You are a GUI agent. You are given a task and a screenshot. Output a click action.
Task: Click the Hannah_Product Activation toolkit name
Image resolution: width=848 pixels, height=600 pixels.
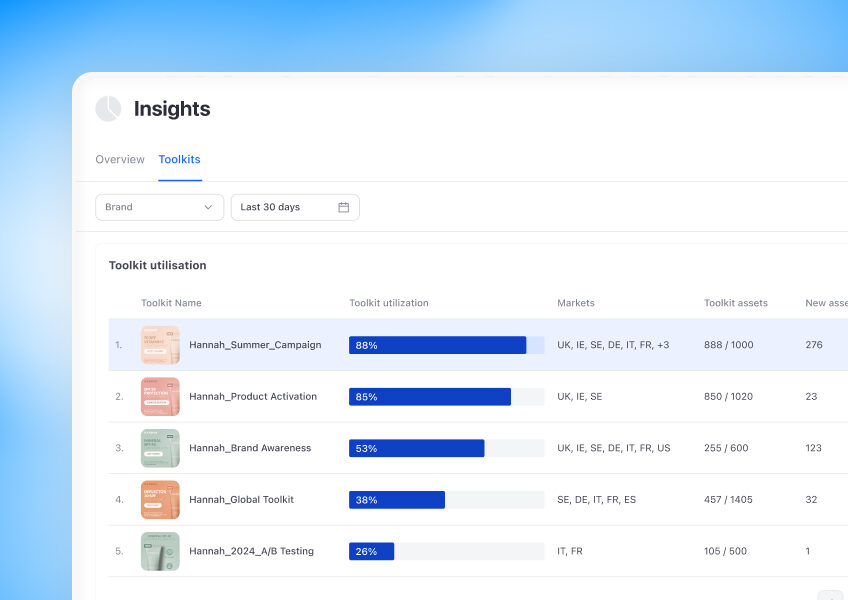(253, 397)
